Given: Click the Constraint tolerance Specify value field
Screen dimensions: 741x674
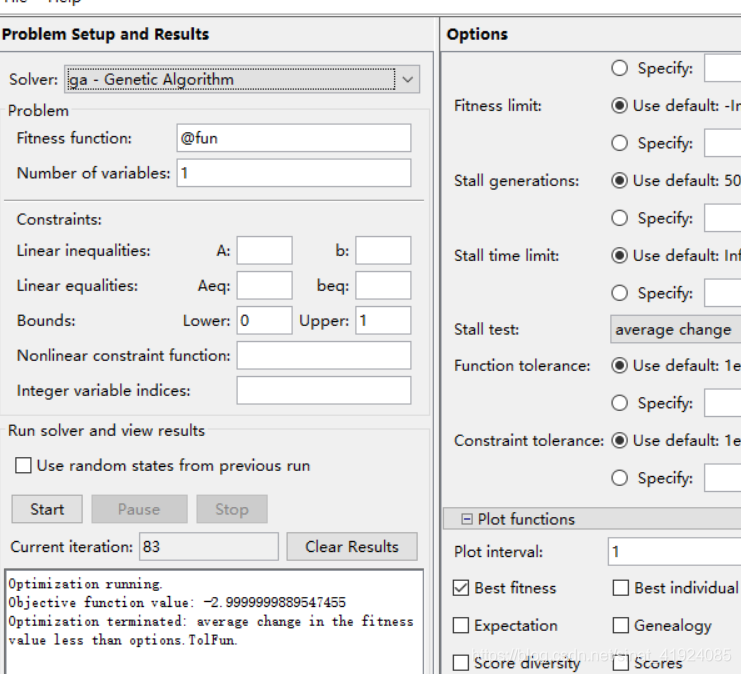Looking at the screenshot, I should coord(723,478).
